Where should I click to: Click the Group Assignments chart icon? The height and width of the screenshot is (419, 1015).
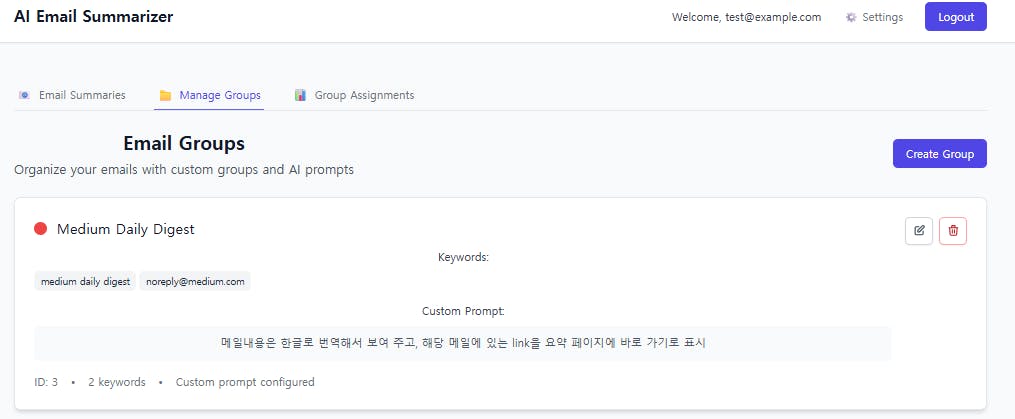(x=300, y=95)
